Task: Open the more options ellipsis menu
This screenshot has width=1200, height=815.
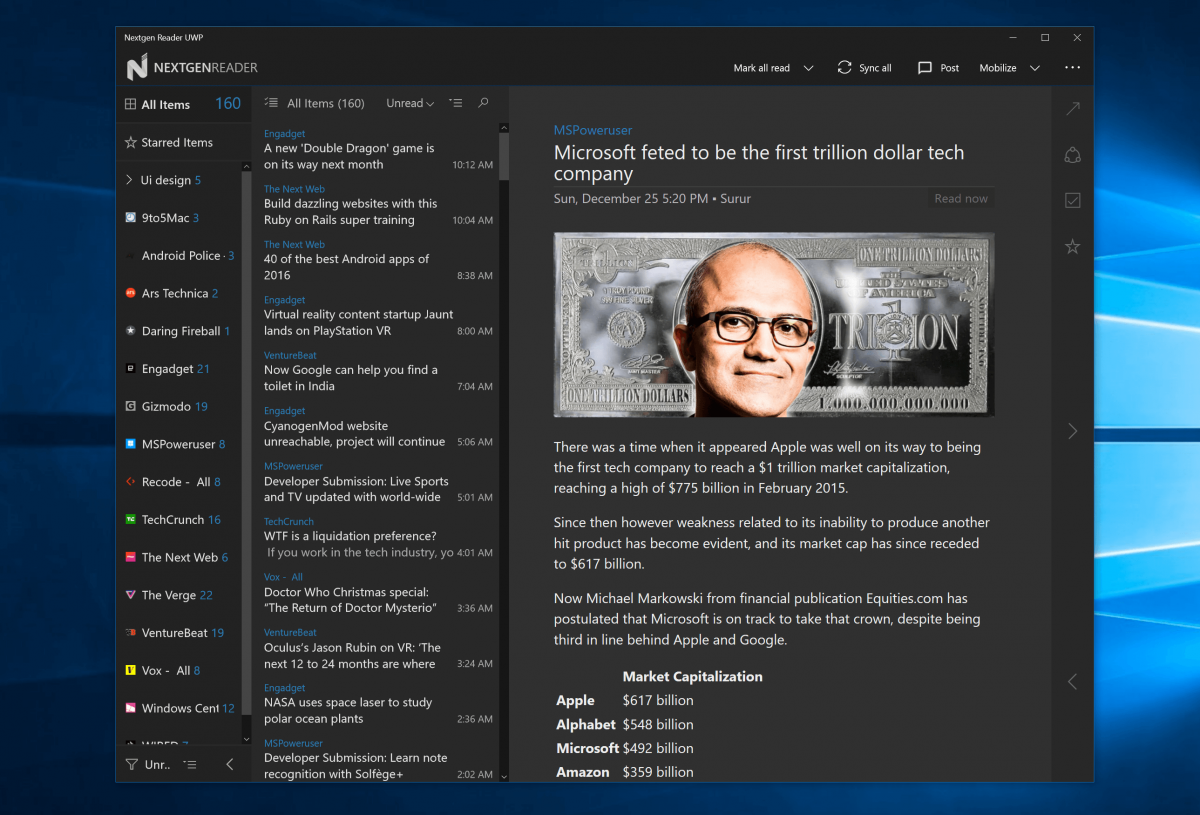Action: pos(1072,68)
